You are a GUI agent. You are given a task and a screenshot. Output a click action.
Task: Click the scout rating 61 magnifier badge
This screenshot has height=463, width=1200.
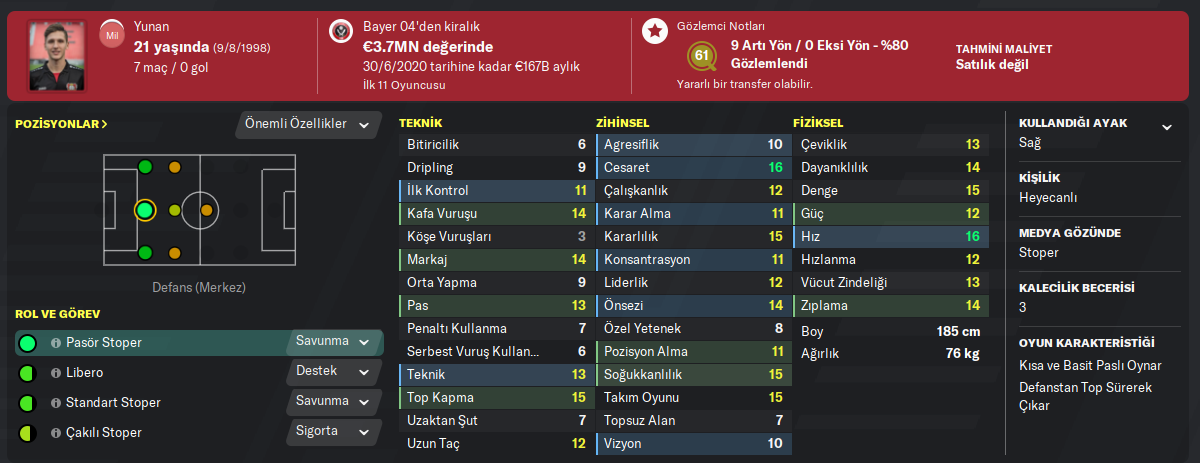[x=703, y=53]
